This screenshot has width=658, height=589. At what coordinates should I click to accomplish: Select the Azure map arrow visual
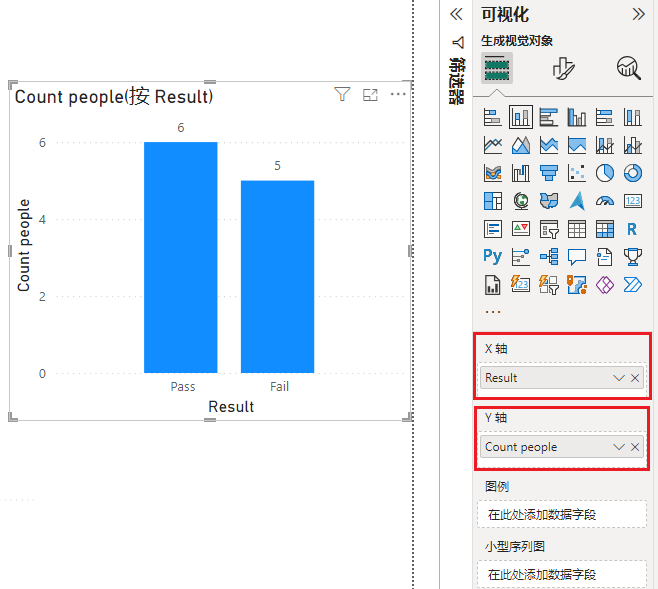coord(577,201)
